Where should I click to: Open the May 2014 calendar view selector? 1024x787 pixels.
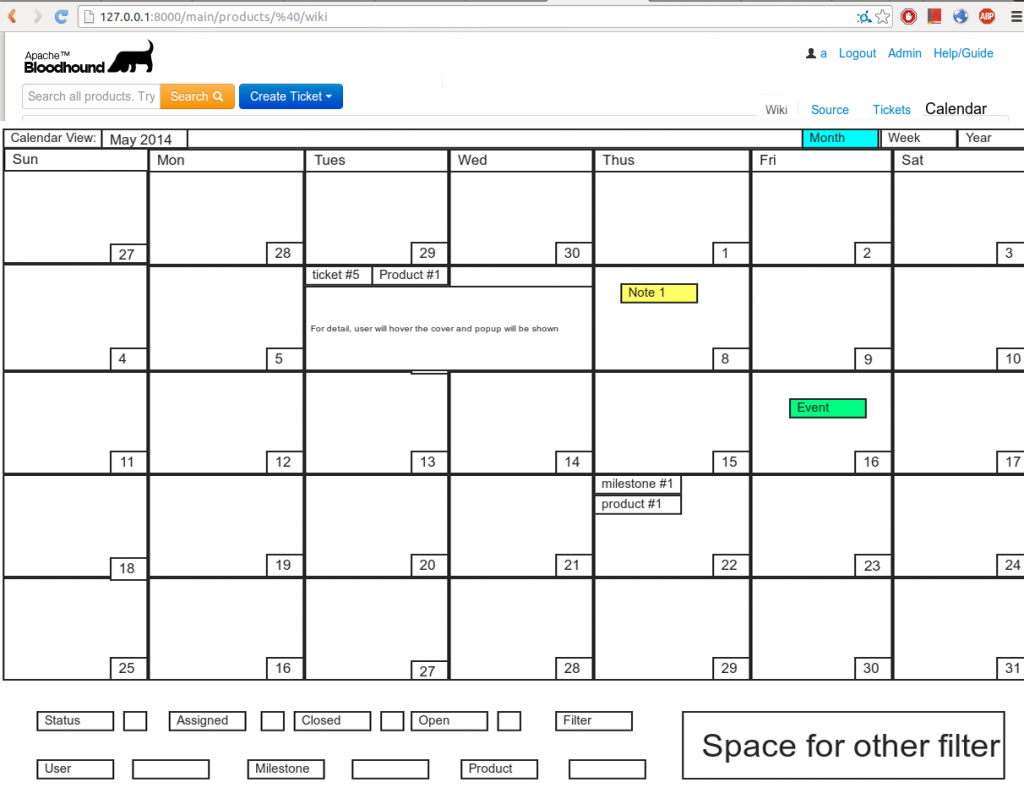point(143,139)
